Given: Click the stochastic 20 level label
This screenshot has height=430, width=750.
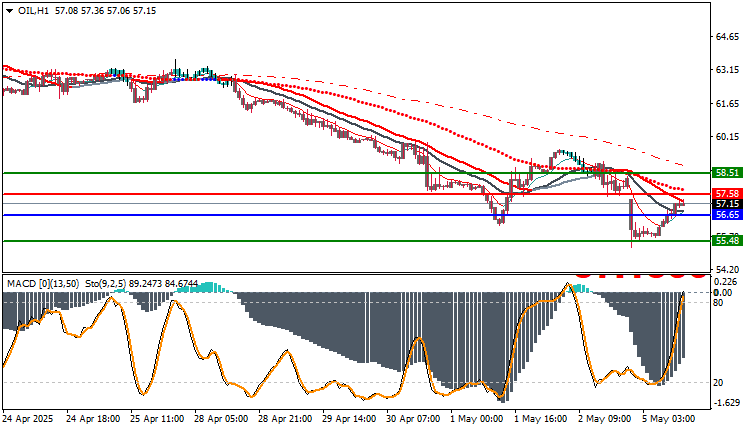Looking at the screenshot, I should (718, 383).
